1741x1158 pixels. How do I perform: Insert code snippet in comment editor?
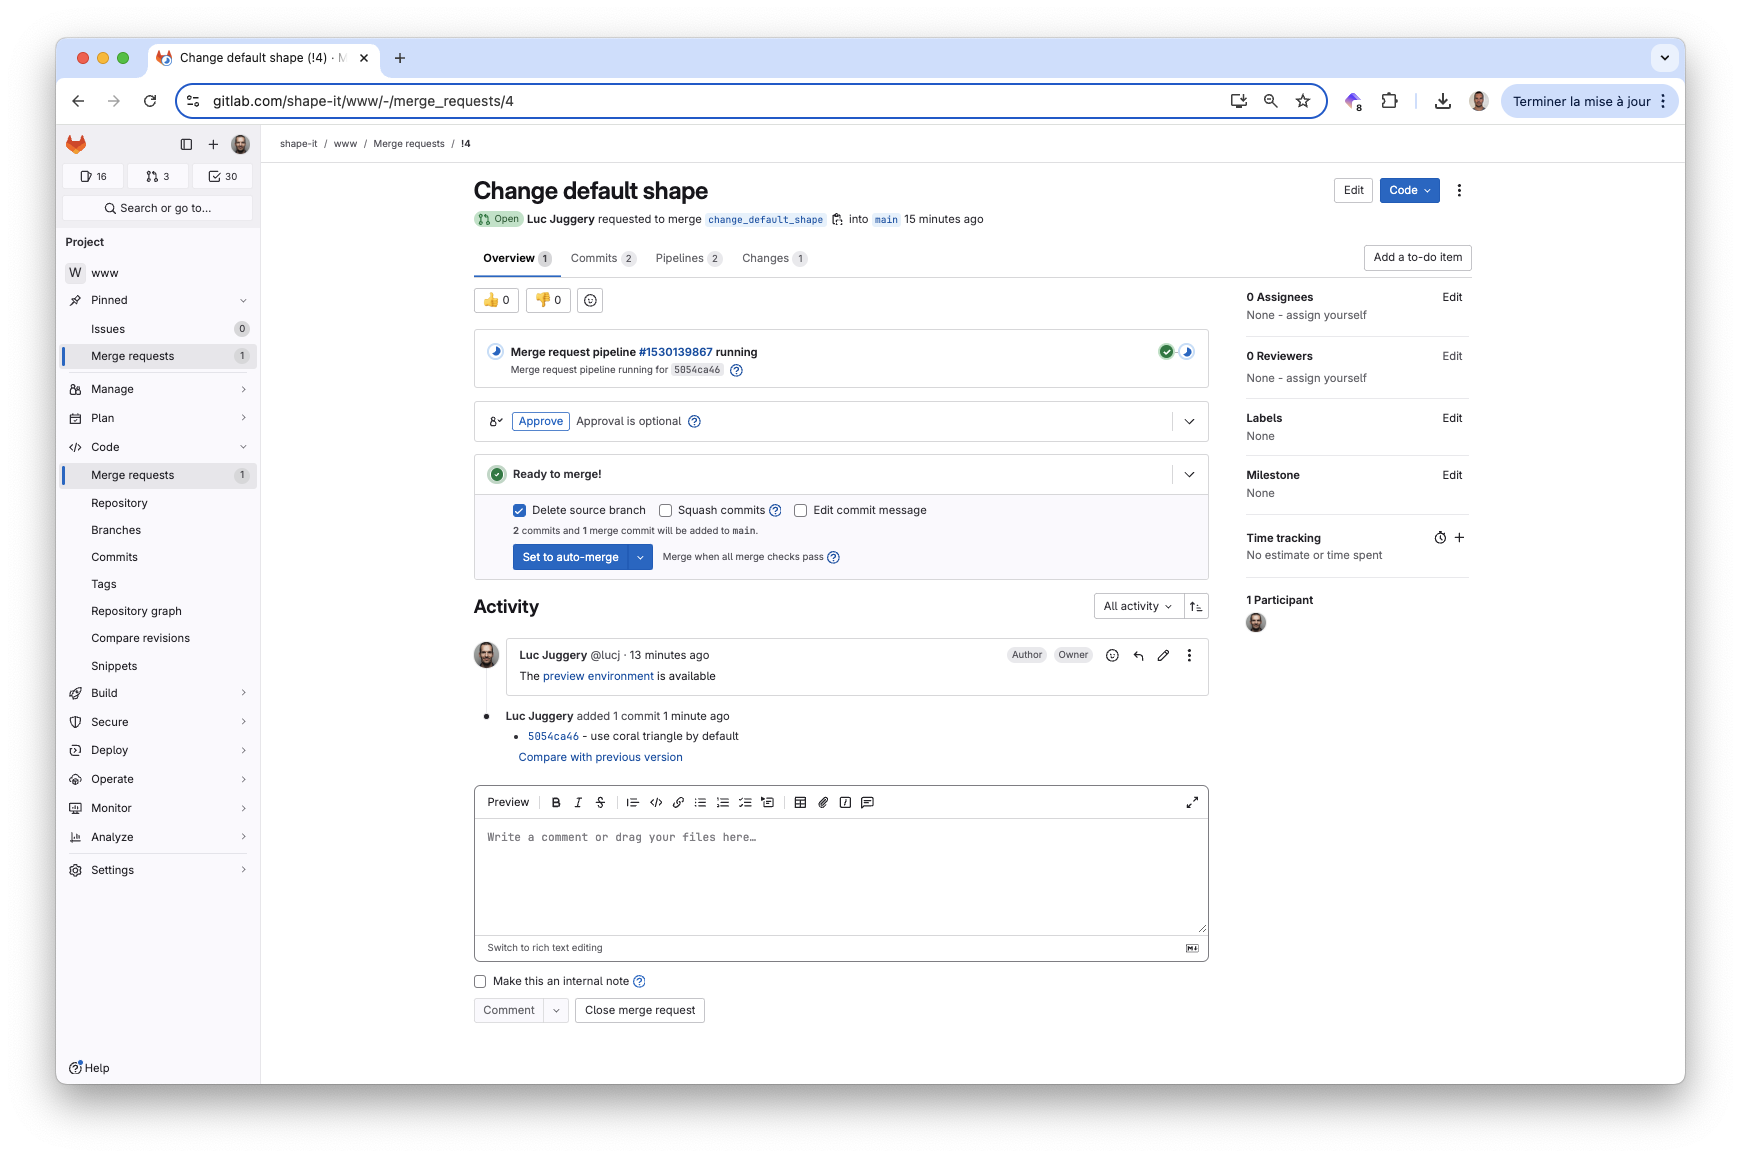[656, 802]
